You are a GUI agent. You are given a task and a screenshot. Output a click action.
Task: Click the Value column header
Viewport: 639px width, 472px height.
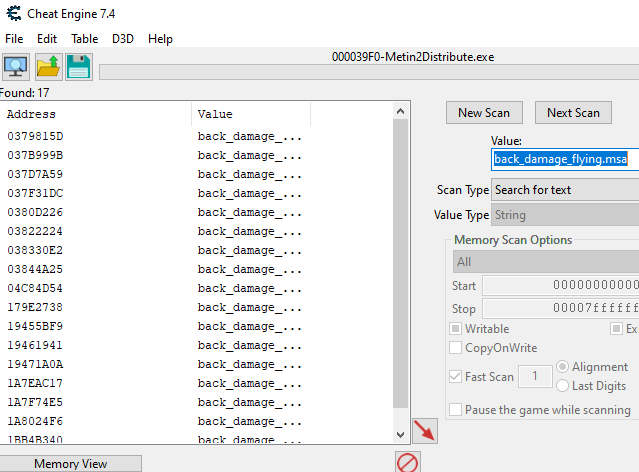click(x=251, y=114)
